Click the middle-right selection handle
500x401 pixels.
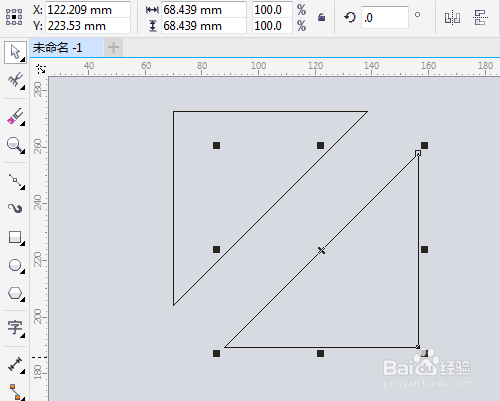click(x=424, y=249)
